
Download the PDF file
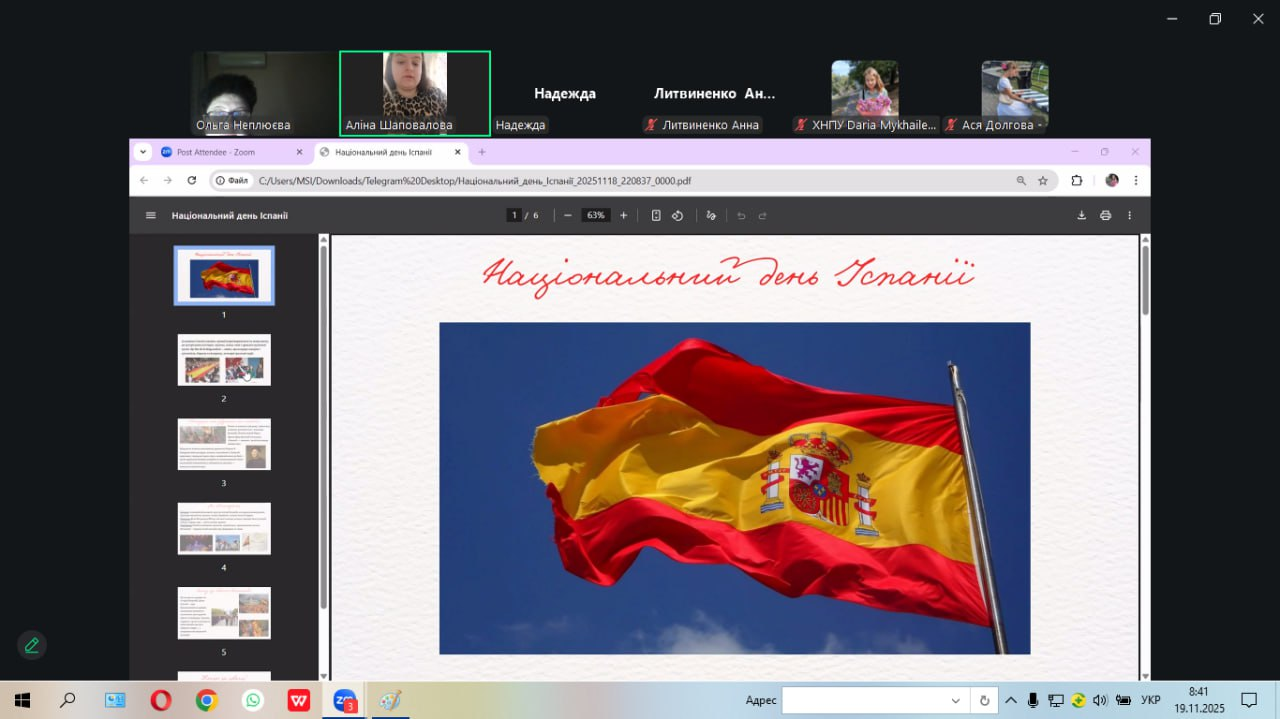tap(1081, 215)
